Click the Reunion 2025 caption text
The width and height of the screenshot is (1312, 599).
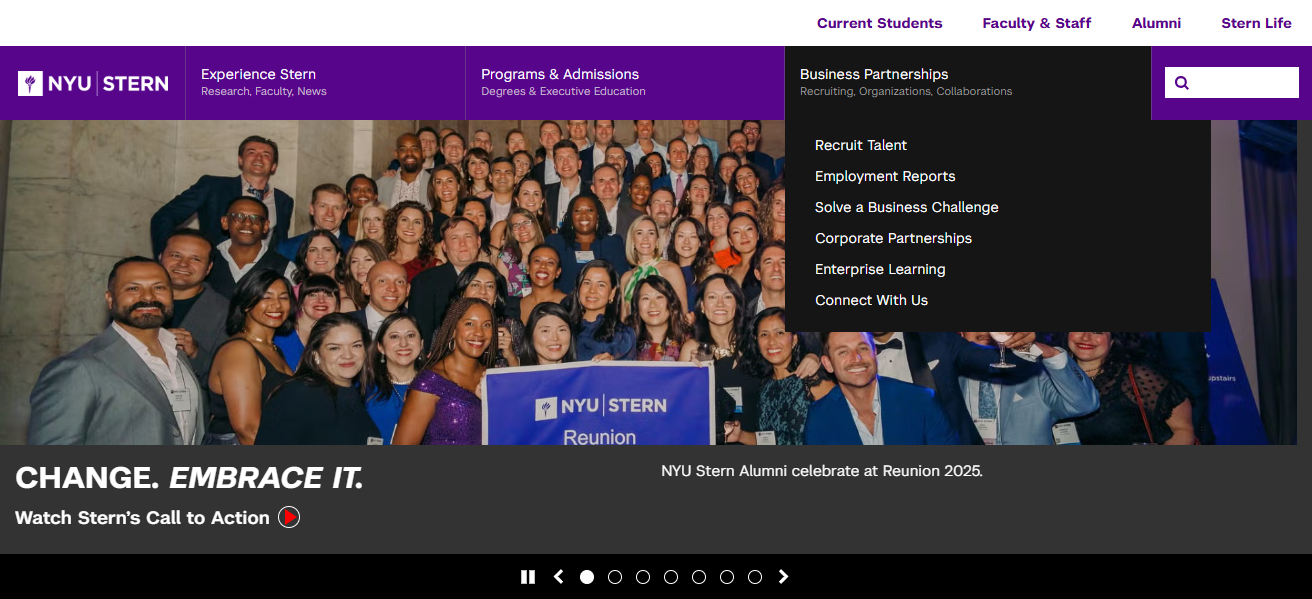tap(822, 470)
